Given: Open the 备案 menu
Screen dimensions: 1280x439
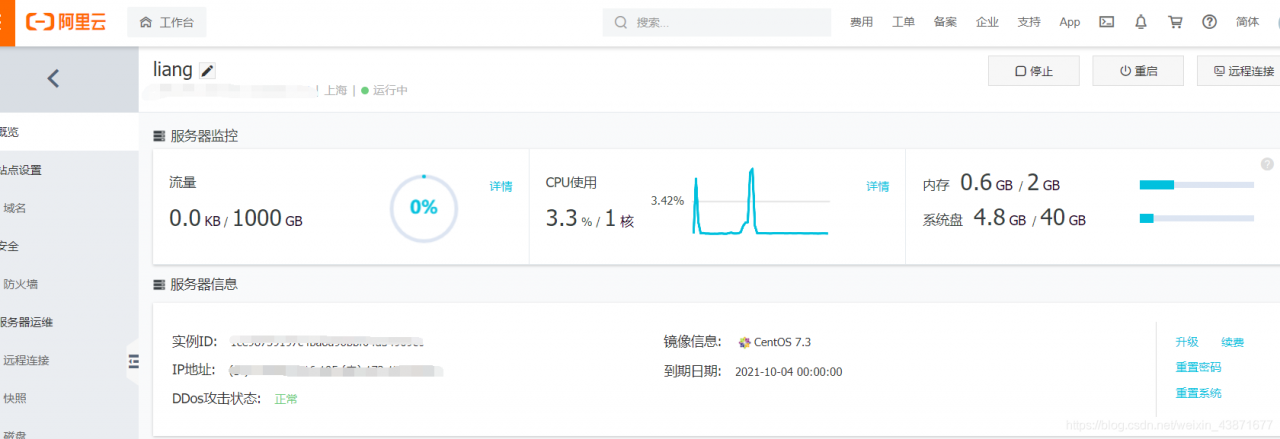Looking at the screenshot, I should [945, 22].
